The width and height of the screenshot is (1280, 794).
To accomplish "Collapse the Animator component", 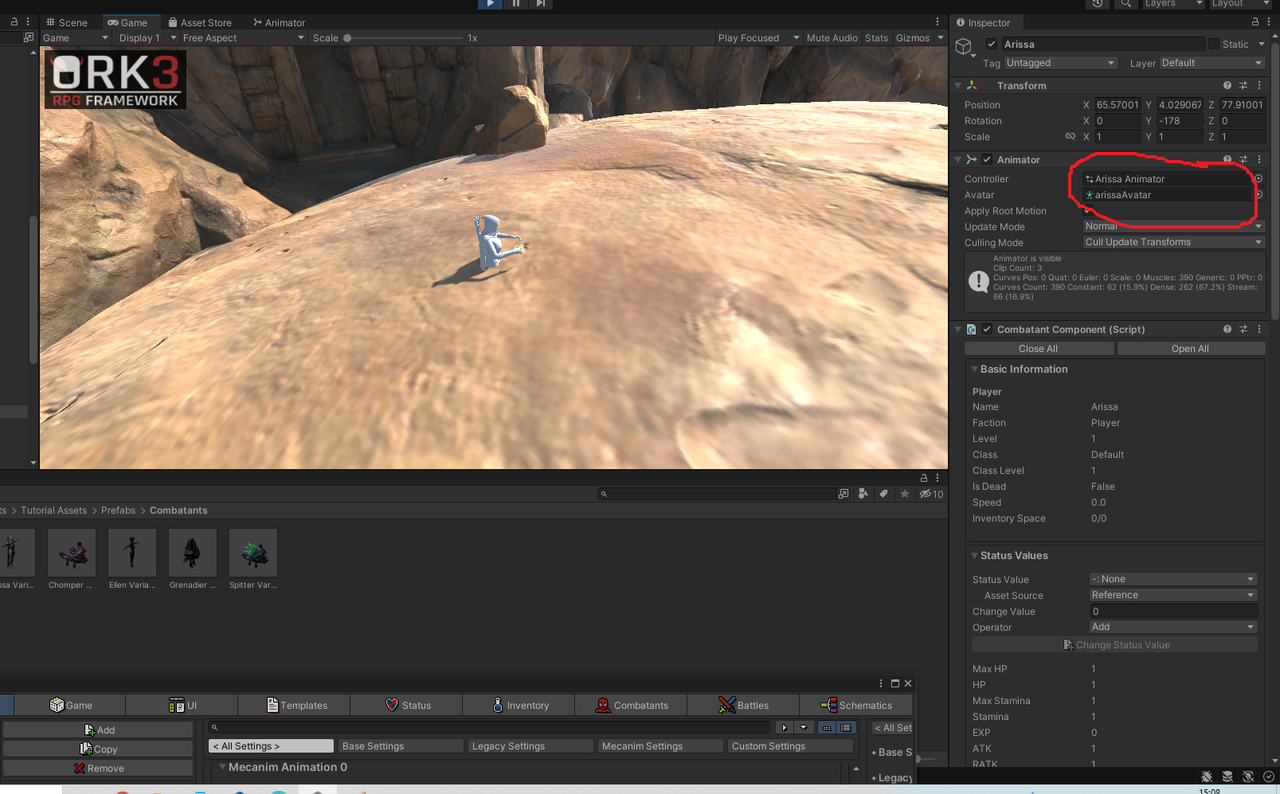I will 958,160.
